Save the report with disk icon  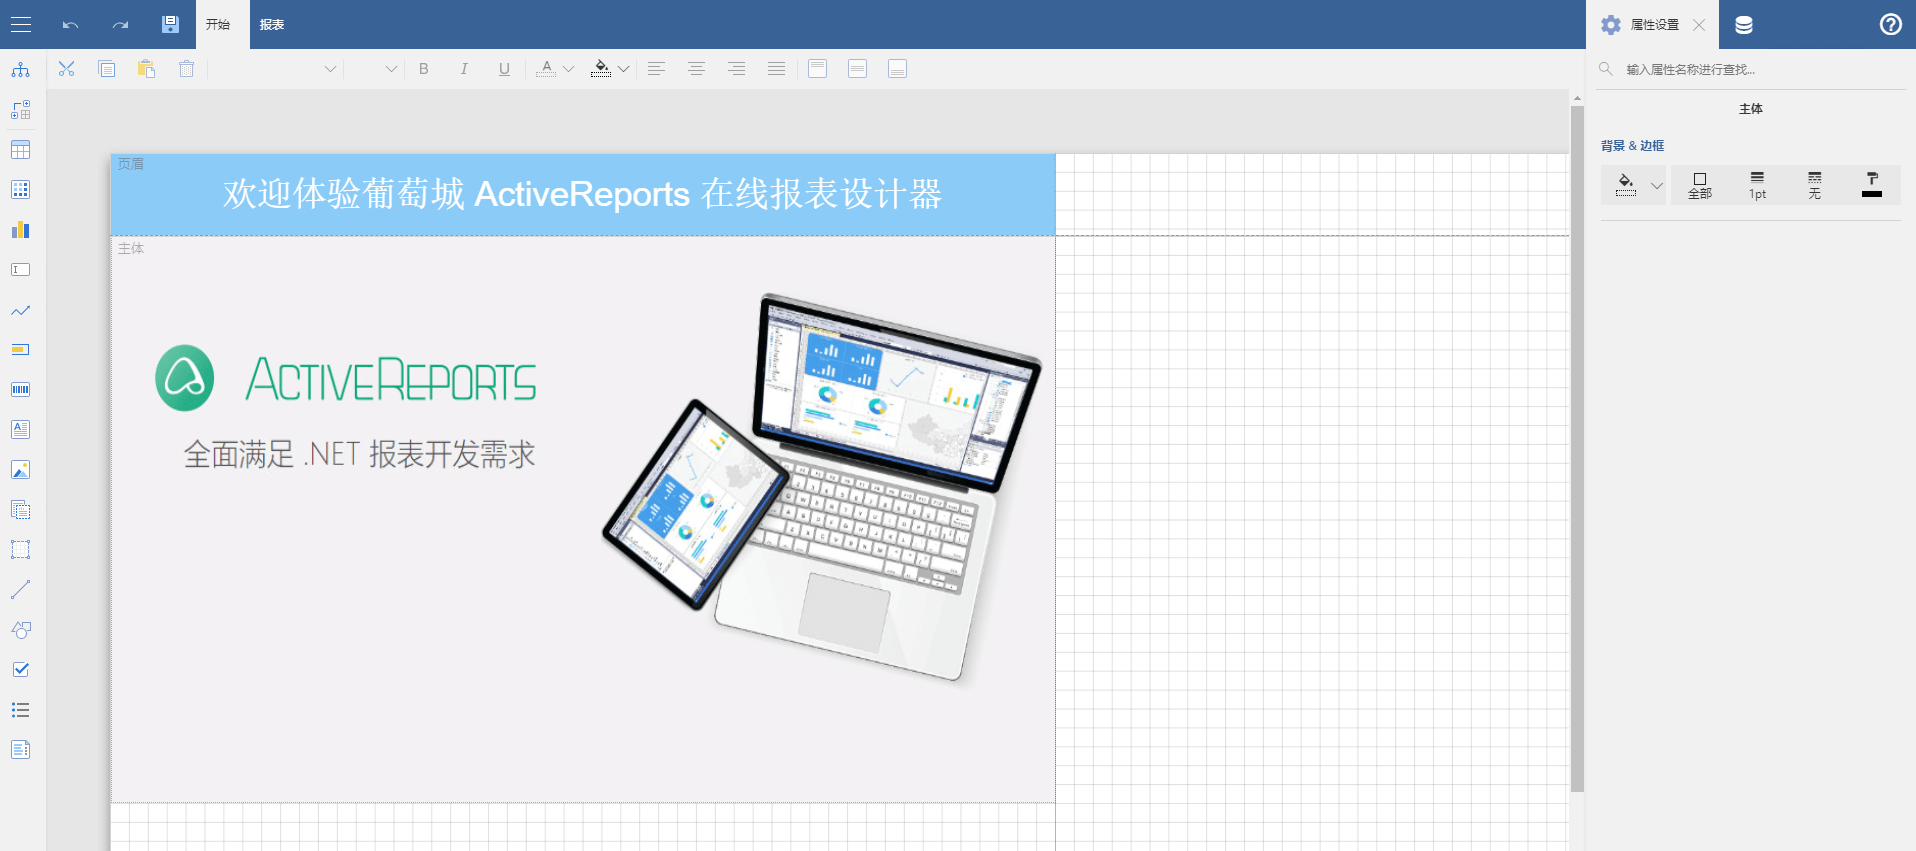click(170, 24)
